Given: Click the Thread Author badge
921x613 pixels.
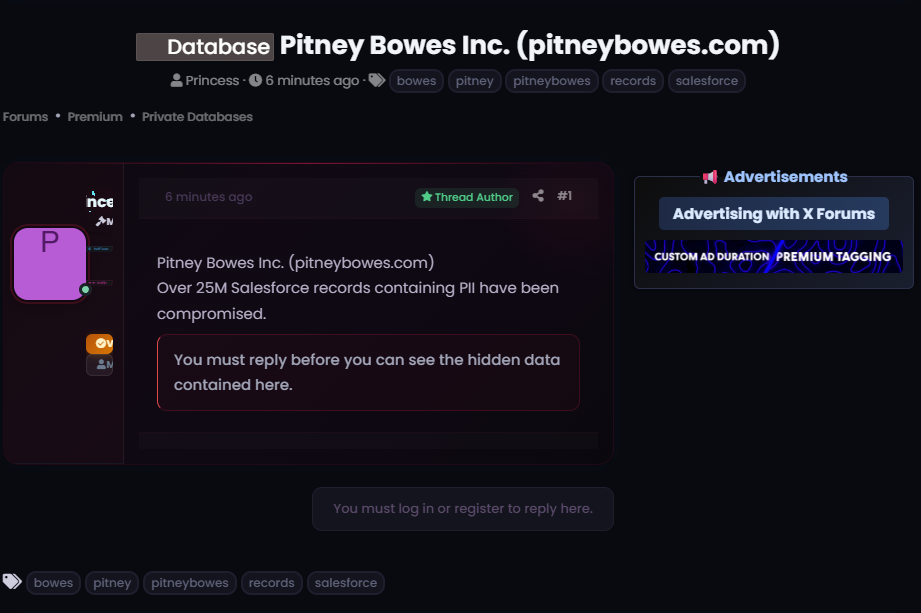Looking at the screenshot, I should click(x=467, y=197).
